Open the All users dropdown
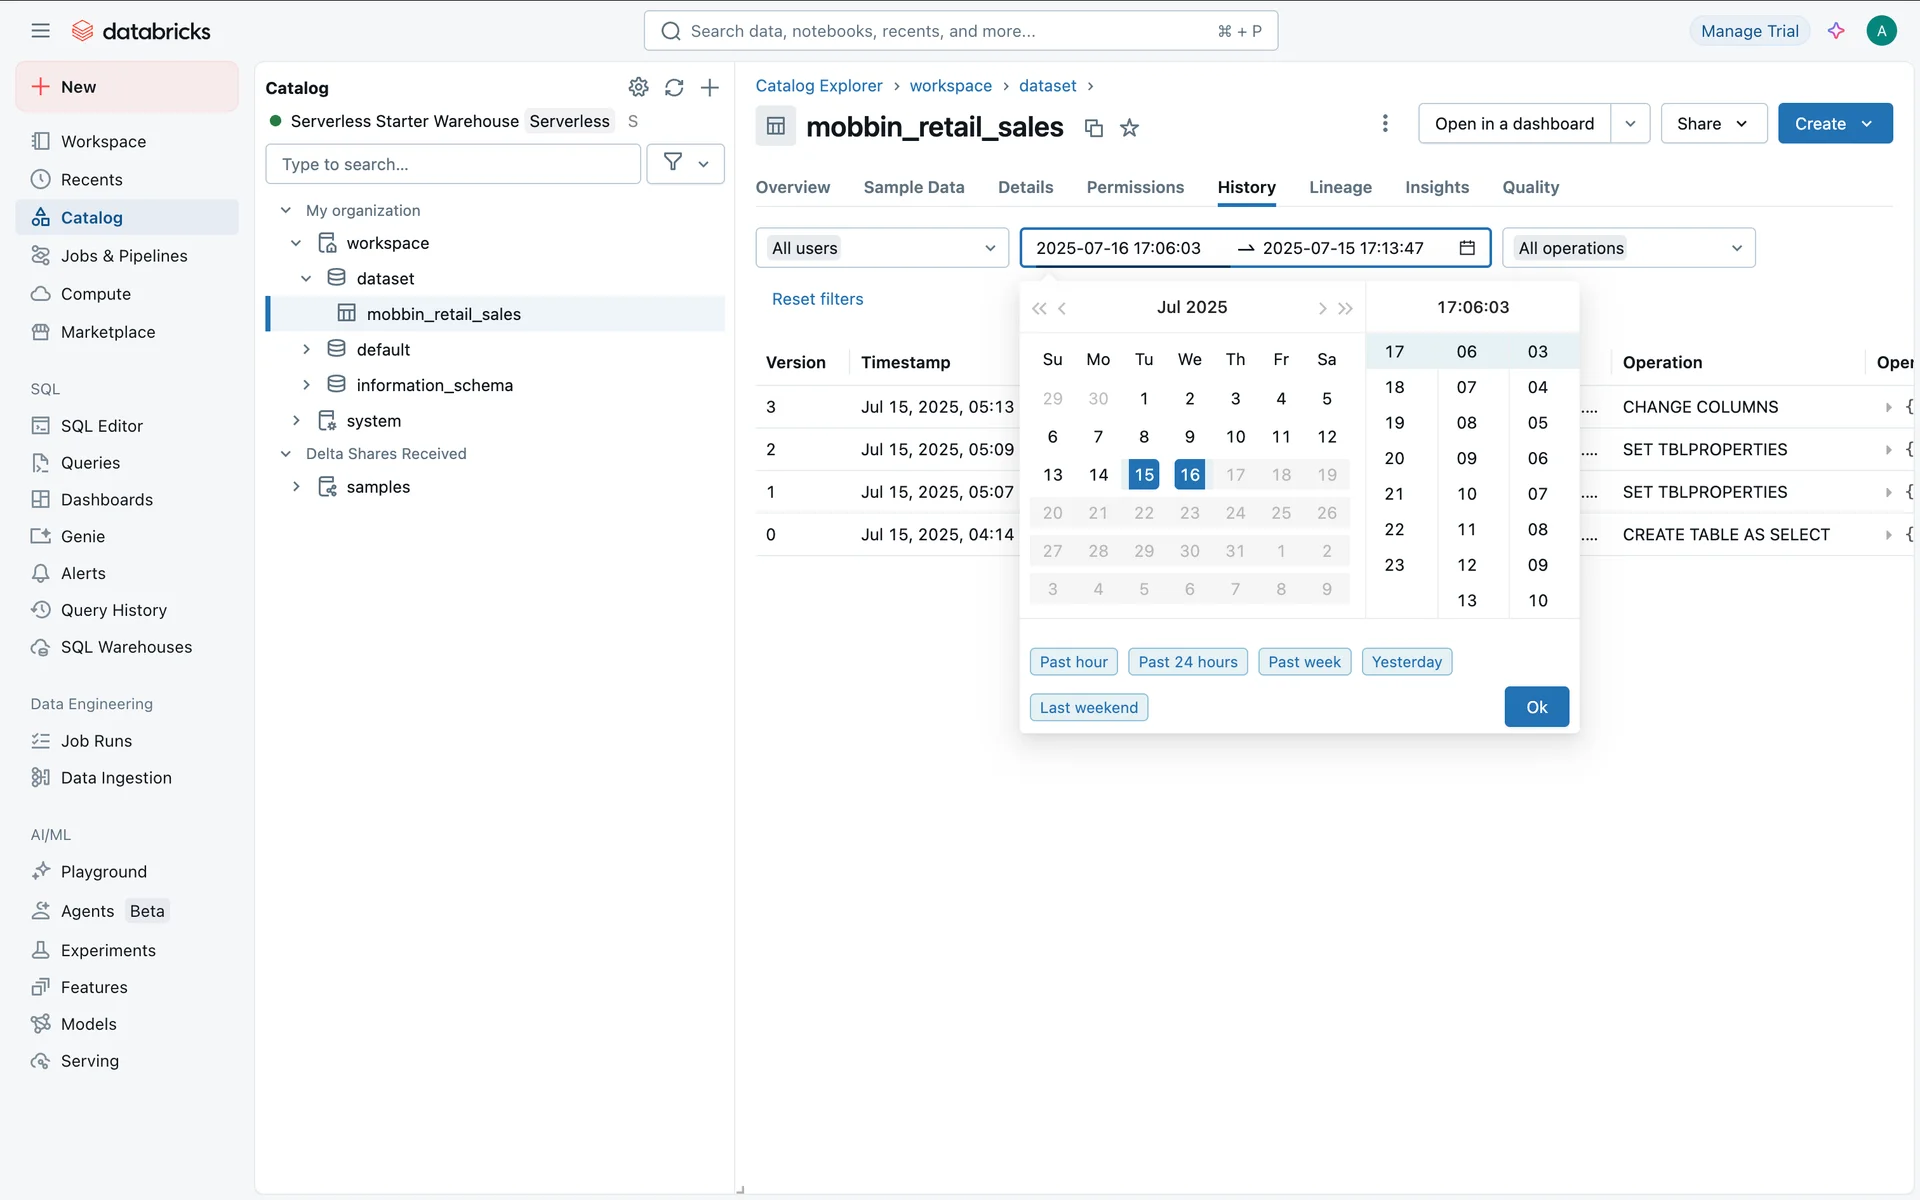Screen dimensions: 1920x1200 coord(882,248)
